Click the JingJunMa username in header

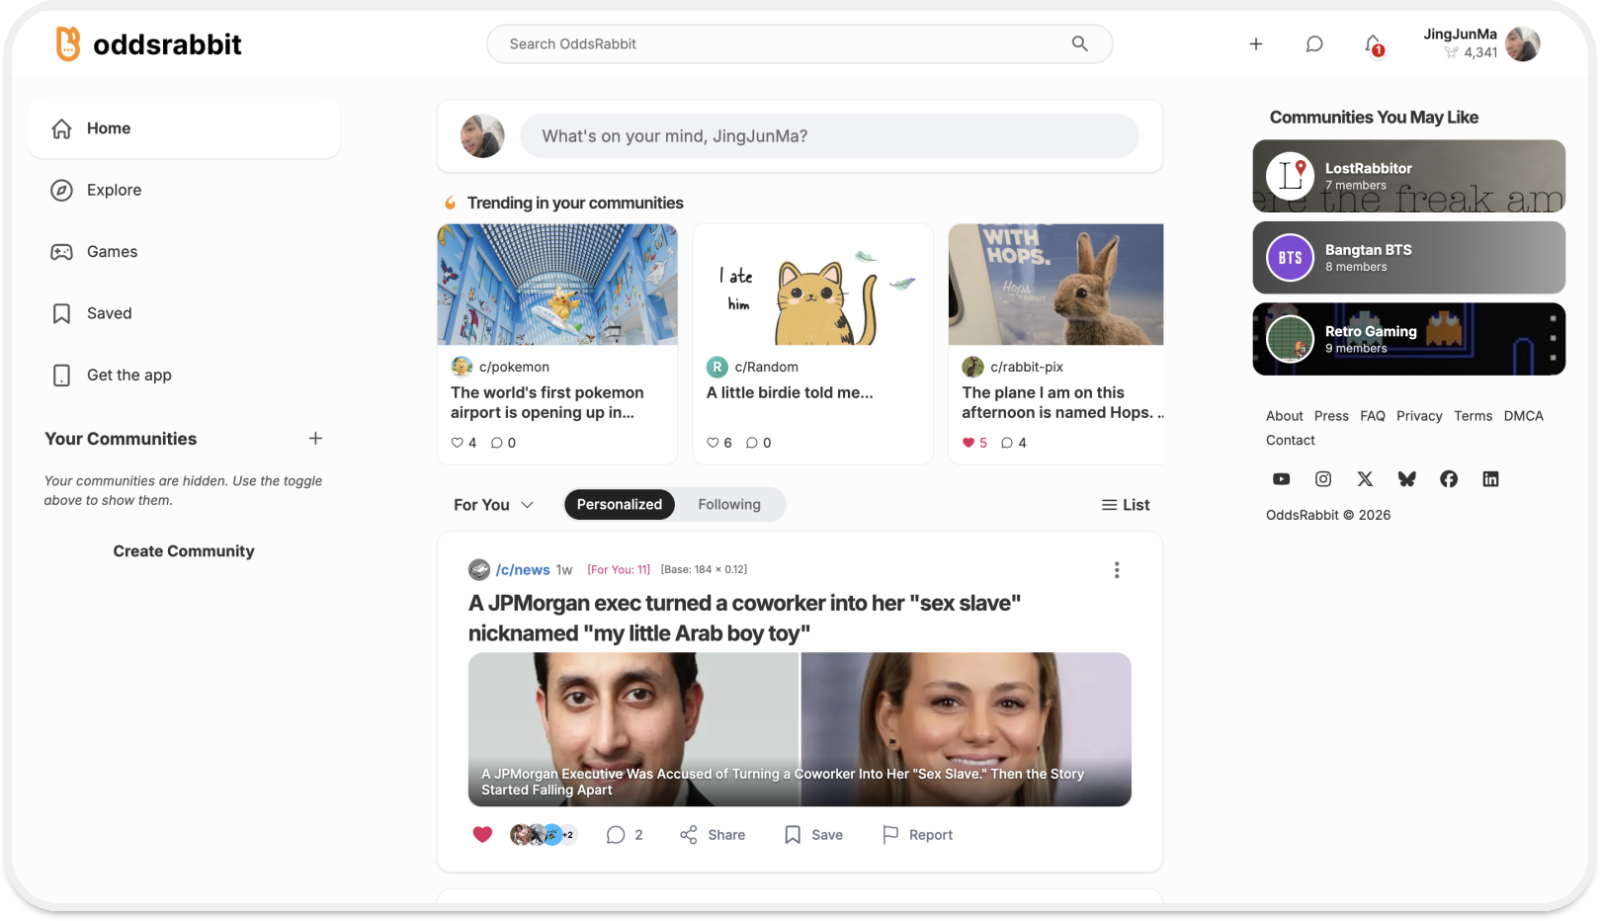point(1460,34)
